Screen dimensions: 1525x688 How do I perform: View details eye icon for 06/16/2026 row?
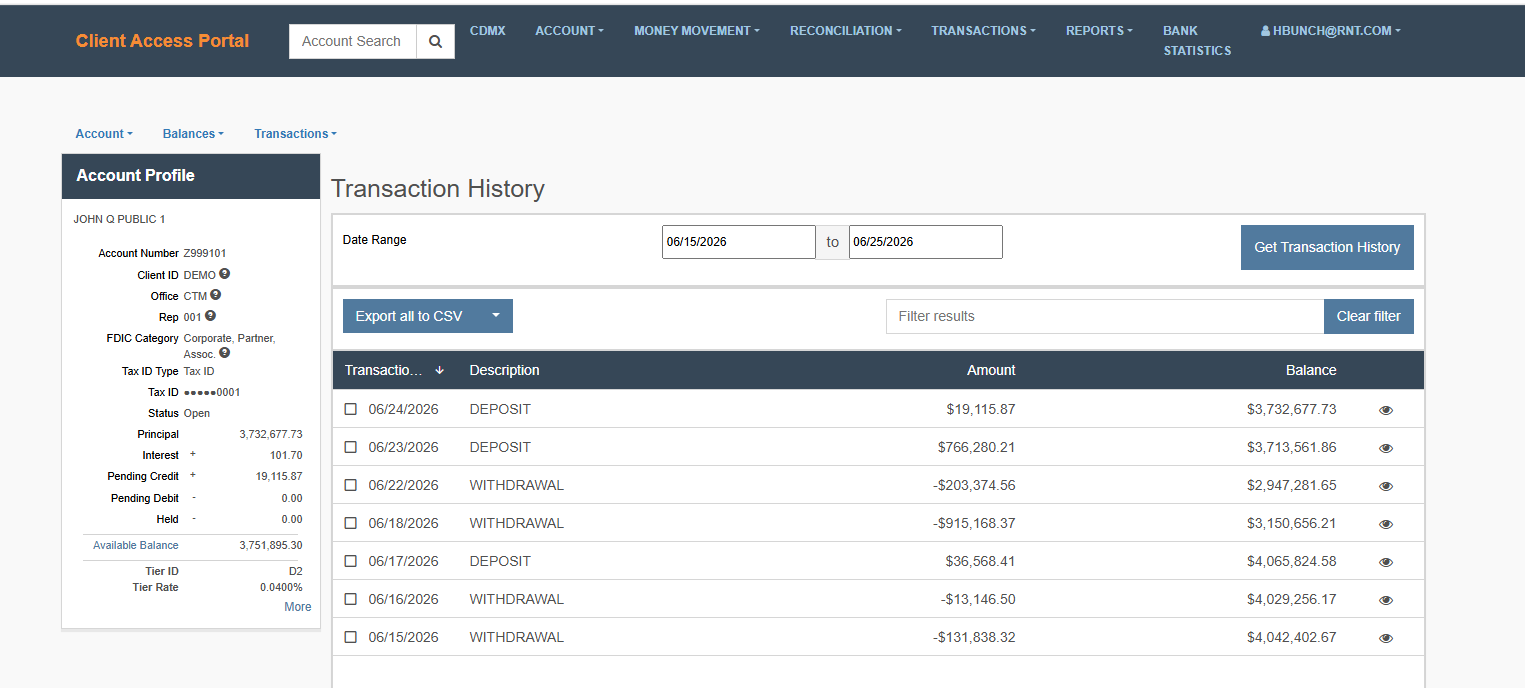pyautogui.click(x=1386, y=600)
